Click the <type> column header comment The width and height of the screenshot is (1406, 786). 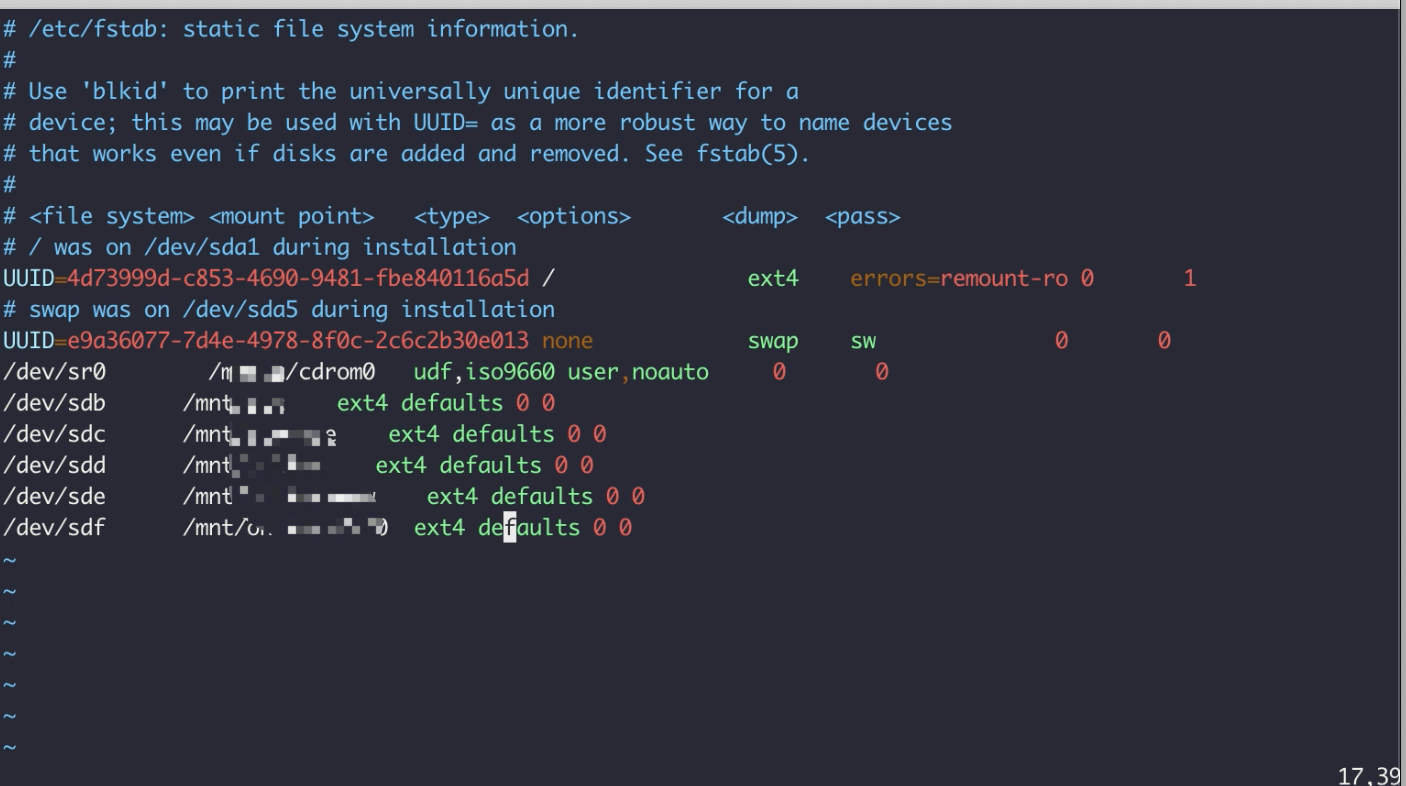point(452,216)
